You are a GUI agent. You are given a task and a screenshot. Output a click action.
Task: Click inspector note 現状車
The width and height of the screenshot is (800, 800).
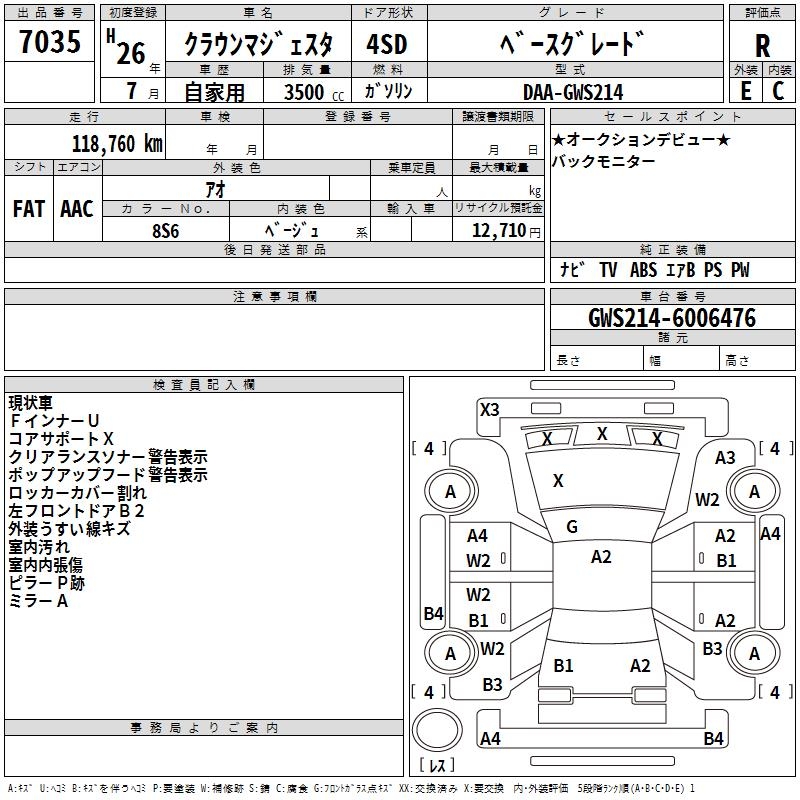pyautogui.click(x=31, y=403)
